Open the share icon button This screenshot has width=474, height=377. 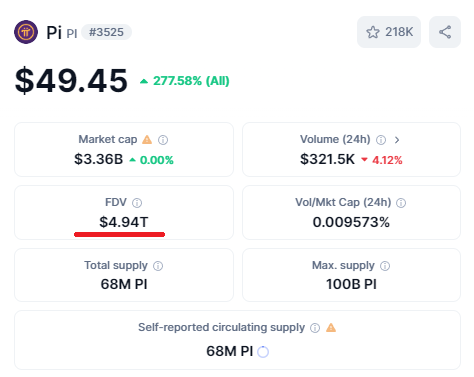[445, 32]
